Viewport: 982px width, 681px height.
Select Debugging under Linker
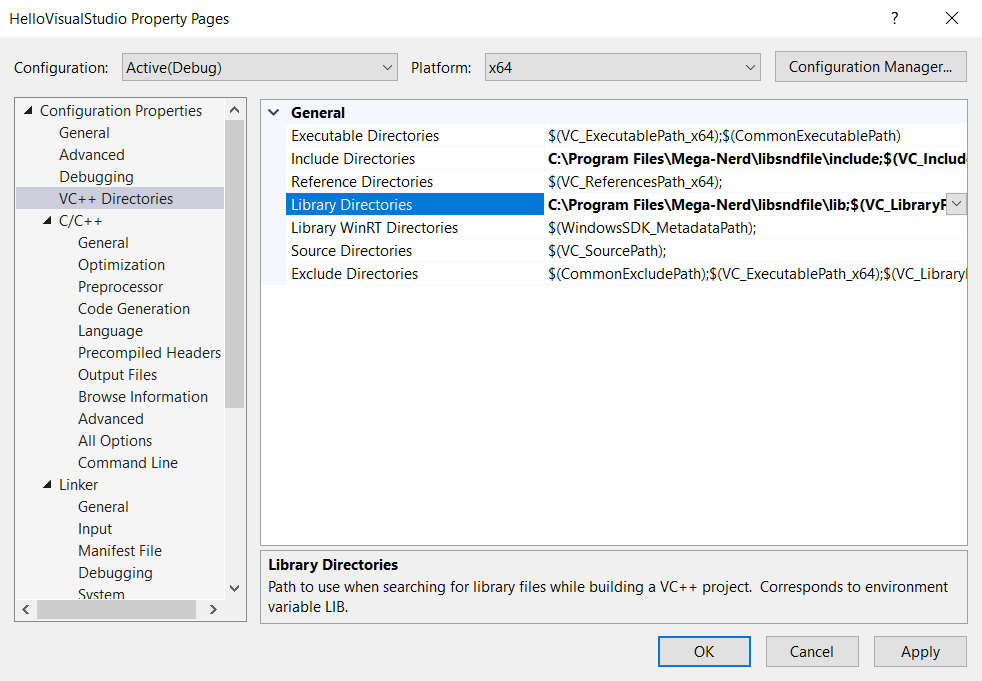pyautogui.click(x=115, y=573)
